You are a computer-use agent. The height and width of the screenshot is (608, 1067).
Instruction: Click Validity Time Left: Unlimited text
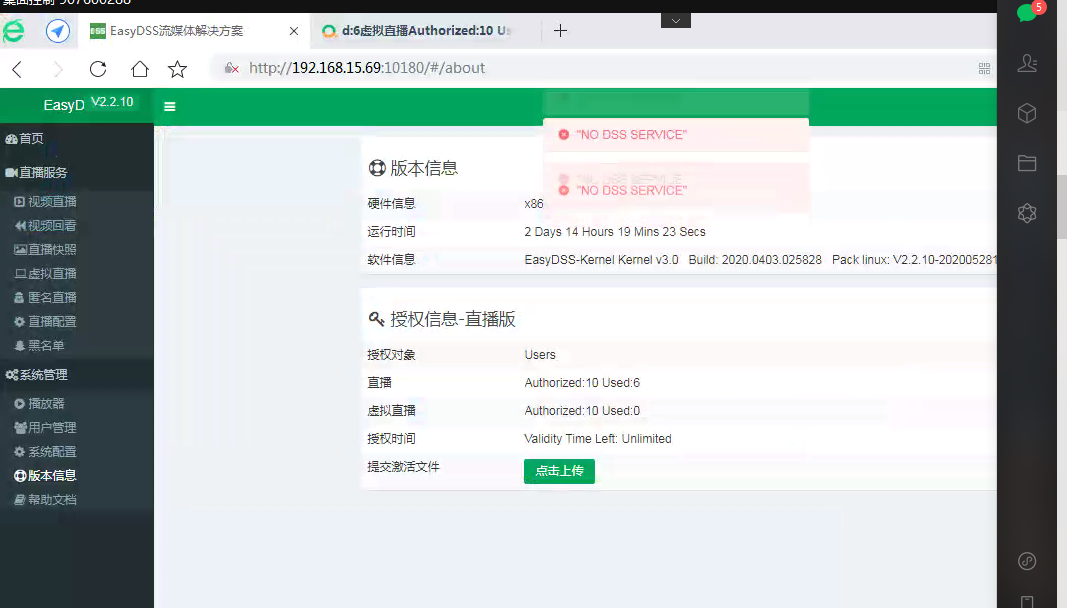[x=597, y=438]
